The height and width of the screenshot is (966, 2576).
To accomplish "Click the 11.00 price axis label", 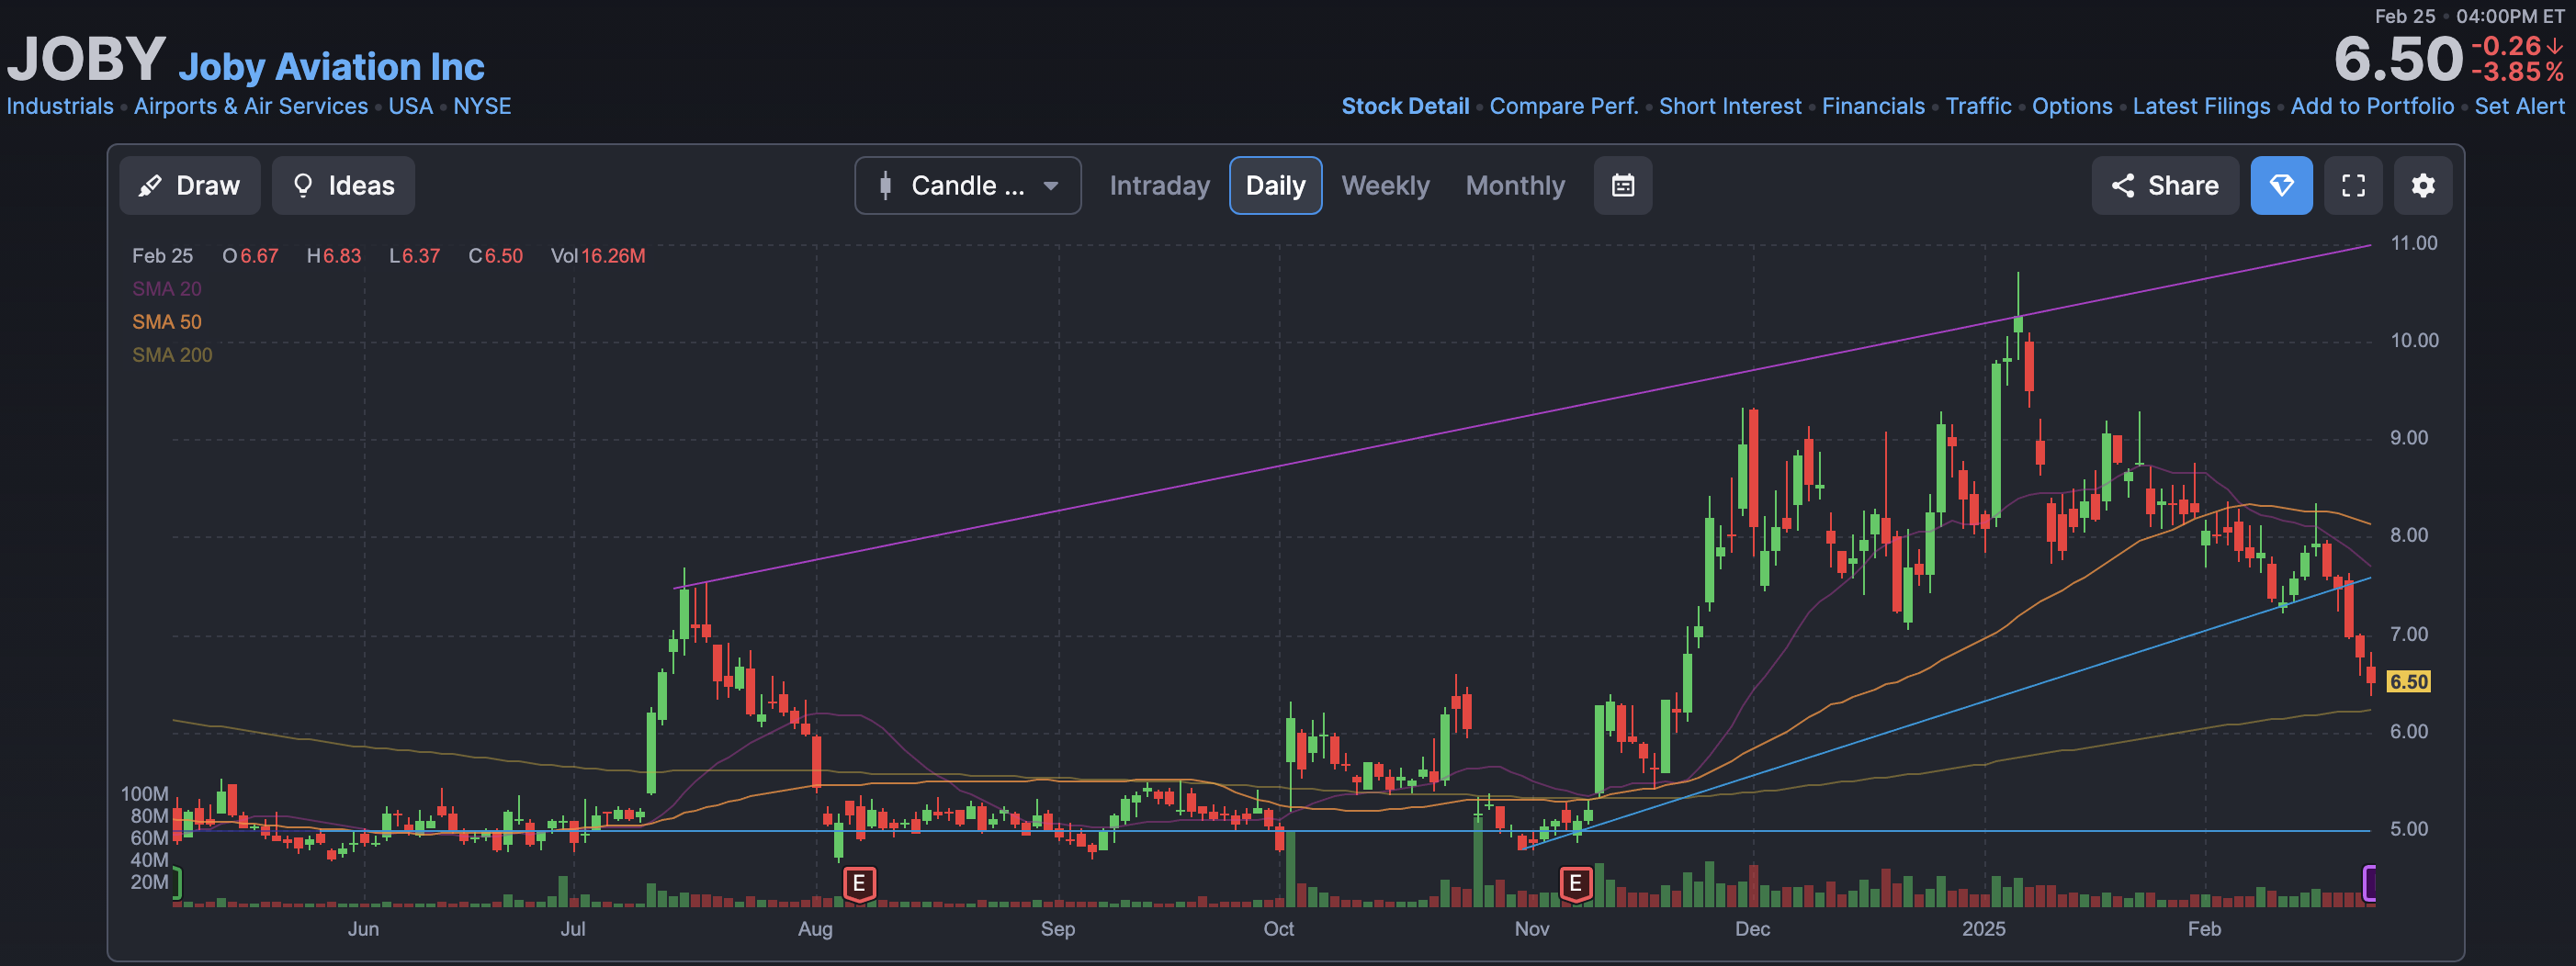I will (x=2414, y=243).
